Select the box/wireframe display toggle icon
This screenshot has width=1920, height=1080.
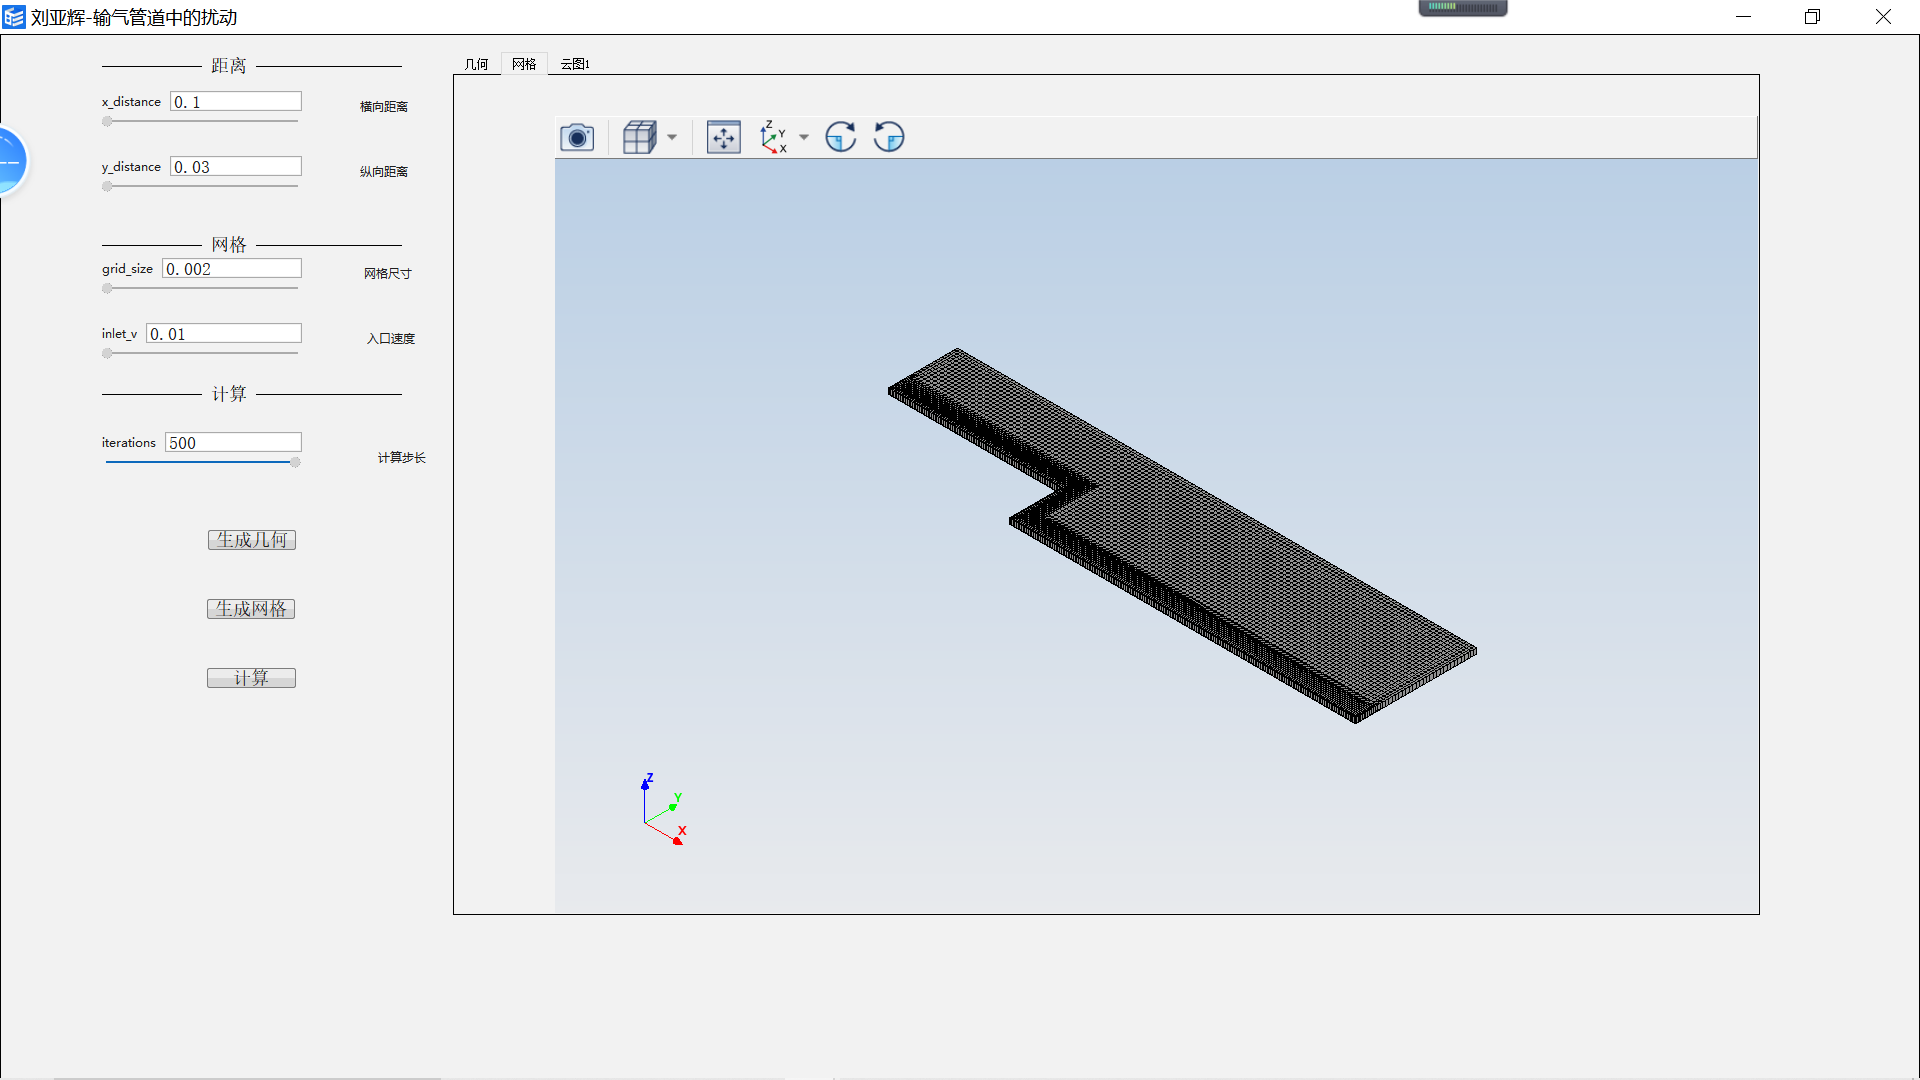pos(640,137)
